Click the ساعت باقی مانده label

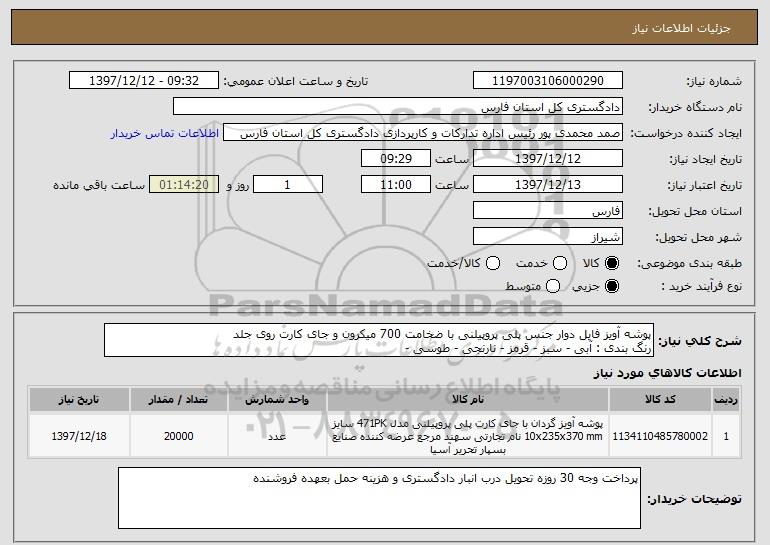coord(99,185)
